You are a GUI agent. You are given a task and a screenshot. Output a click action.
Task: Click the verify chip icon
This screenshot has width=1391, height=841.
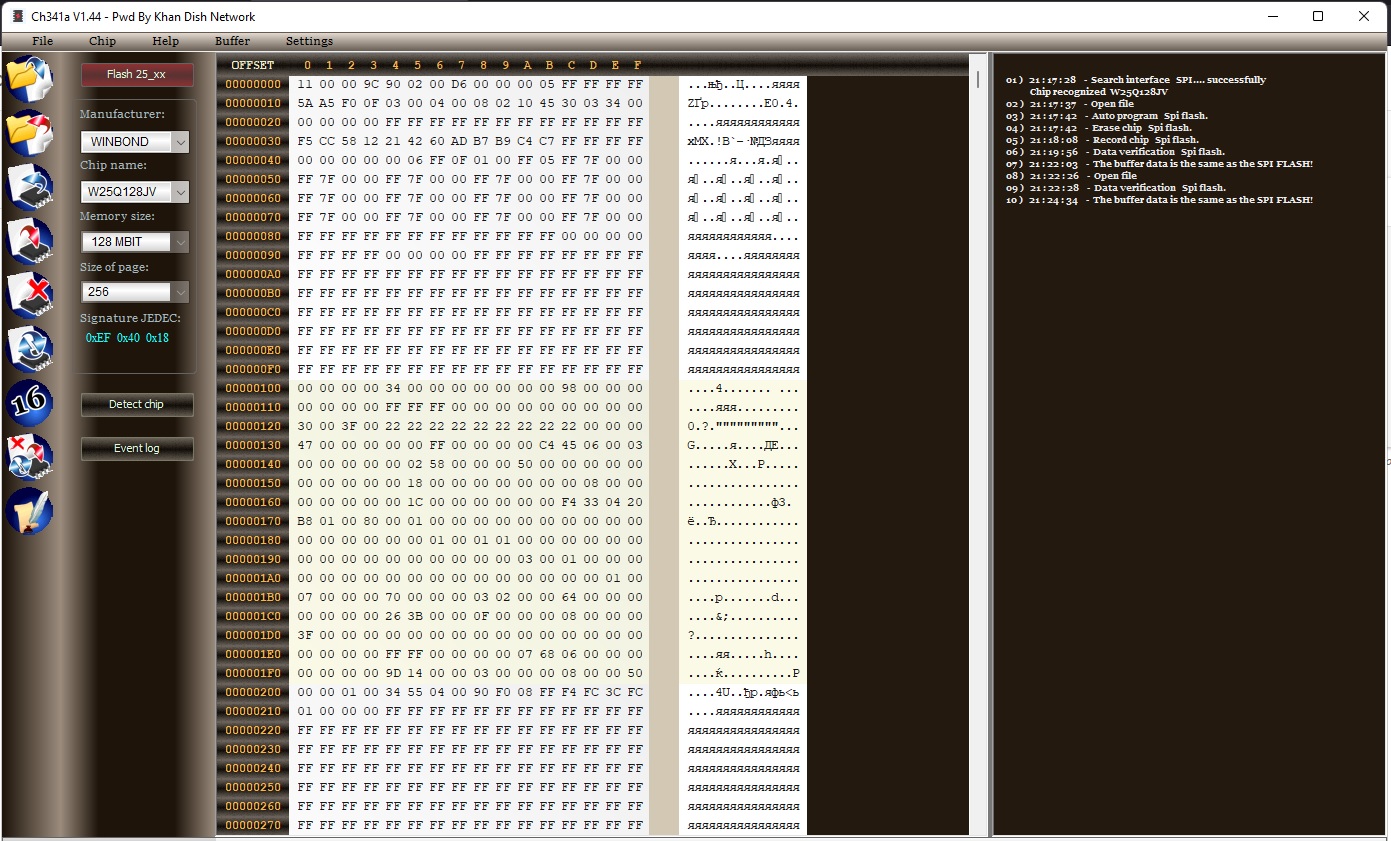point(29,349)
